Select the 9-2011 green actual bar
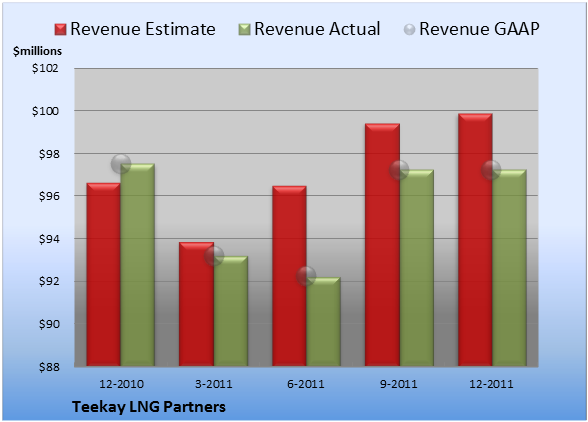This screenshot has width=588, height=422. tap(417, 268)
